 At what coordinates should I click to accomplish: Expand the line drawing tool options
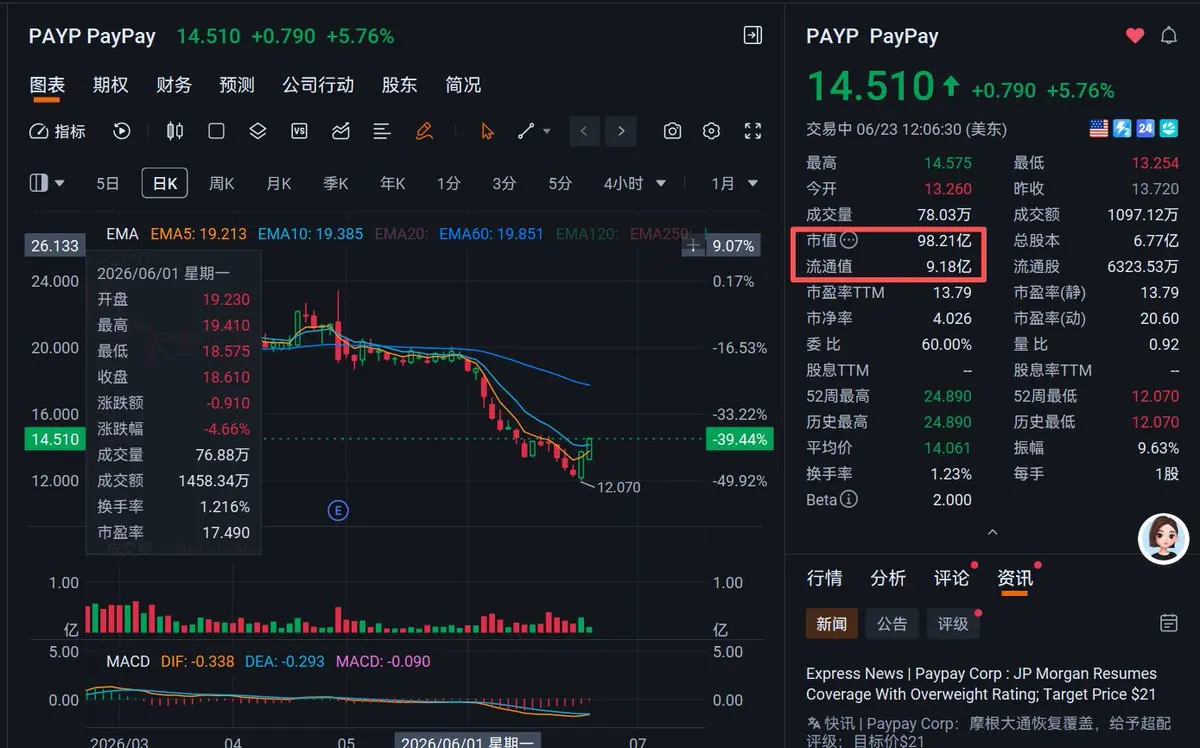tap(547, 131)
